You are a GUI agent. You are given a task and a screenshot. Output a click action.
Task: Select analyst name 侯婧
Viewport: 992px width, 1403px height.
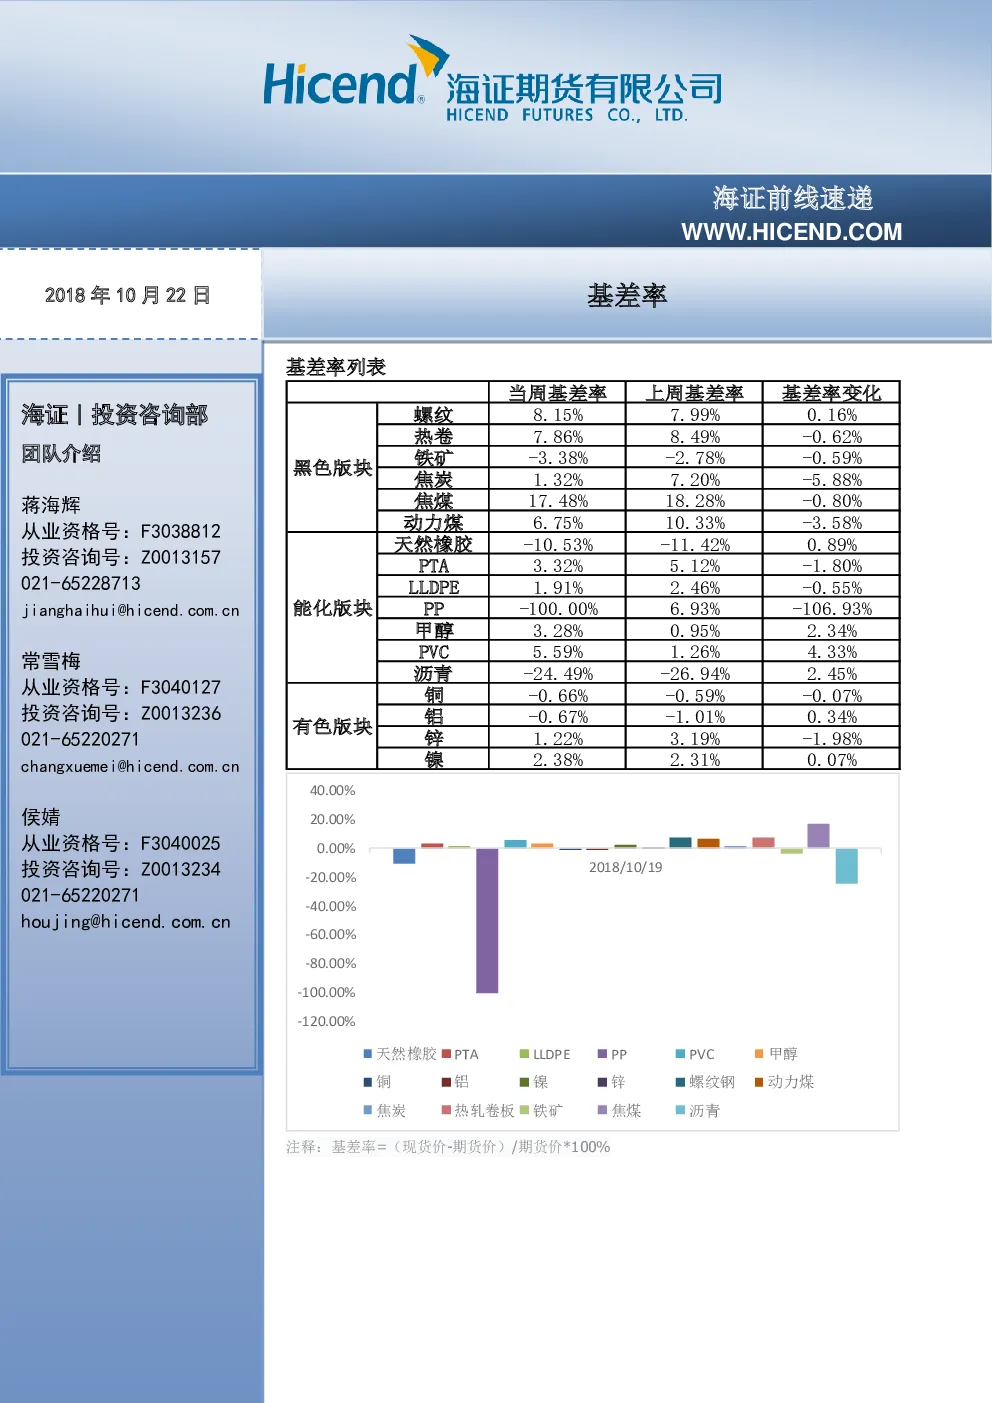[41, 817]
